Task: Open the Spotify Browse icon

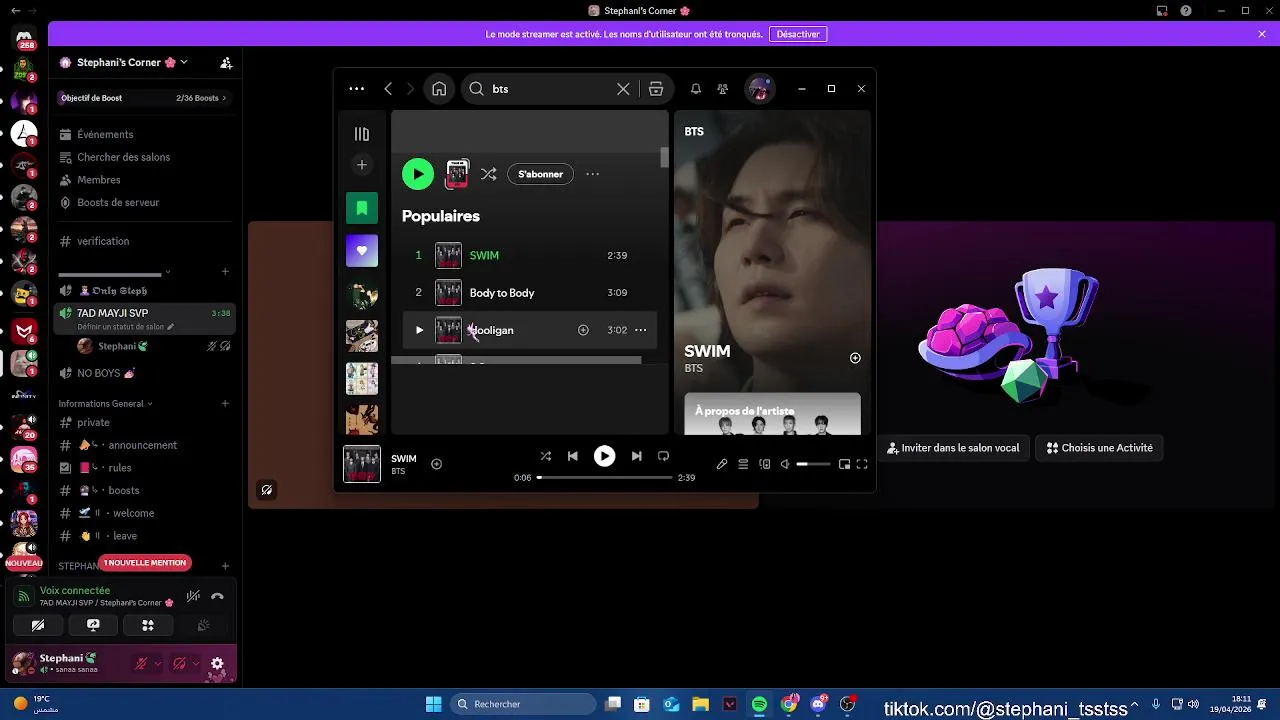Action: click(x=656, y=89)
